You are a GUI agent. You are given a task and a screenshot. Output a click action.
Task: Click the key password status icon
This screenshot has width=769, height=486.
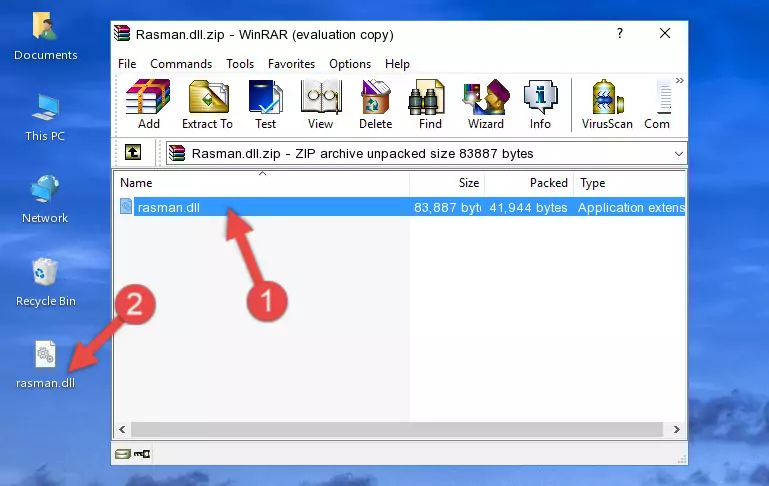point(142,454)
